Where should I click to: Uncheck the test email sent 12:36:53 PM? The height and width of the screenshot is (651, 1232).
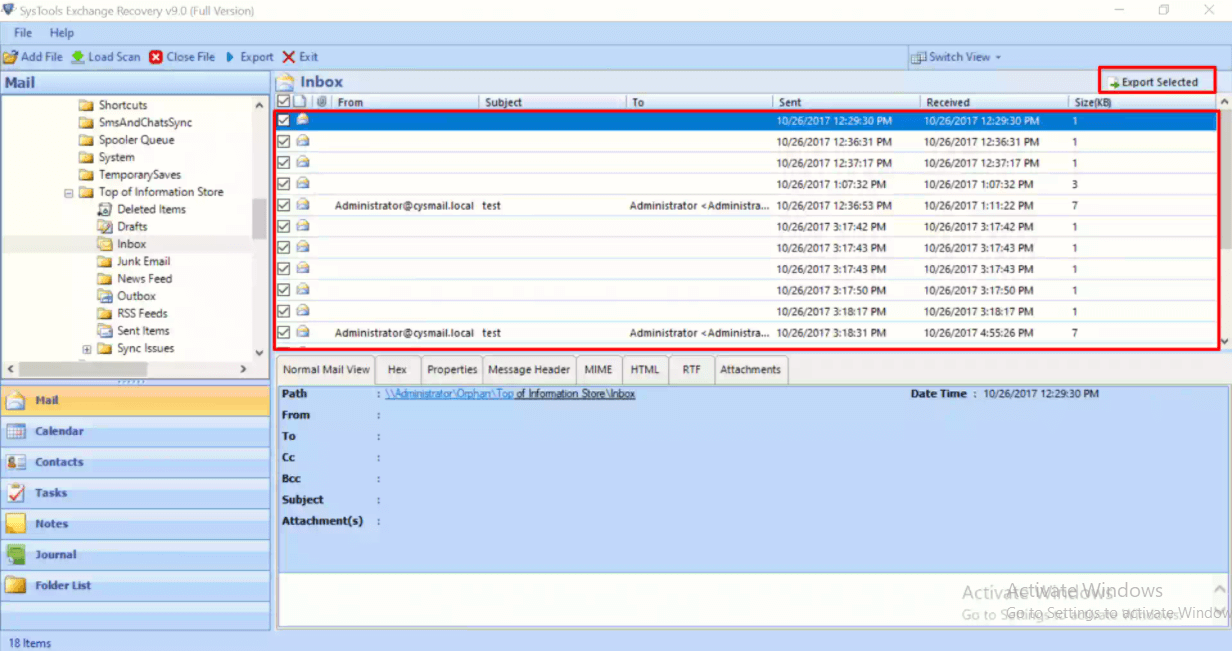(284, 205)
